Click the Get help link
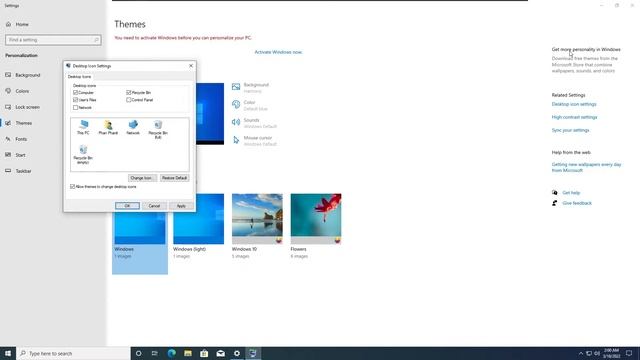Screen dimensions: 640x360 coord(571,193)
